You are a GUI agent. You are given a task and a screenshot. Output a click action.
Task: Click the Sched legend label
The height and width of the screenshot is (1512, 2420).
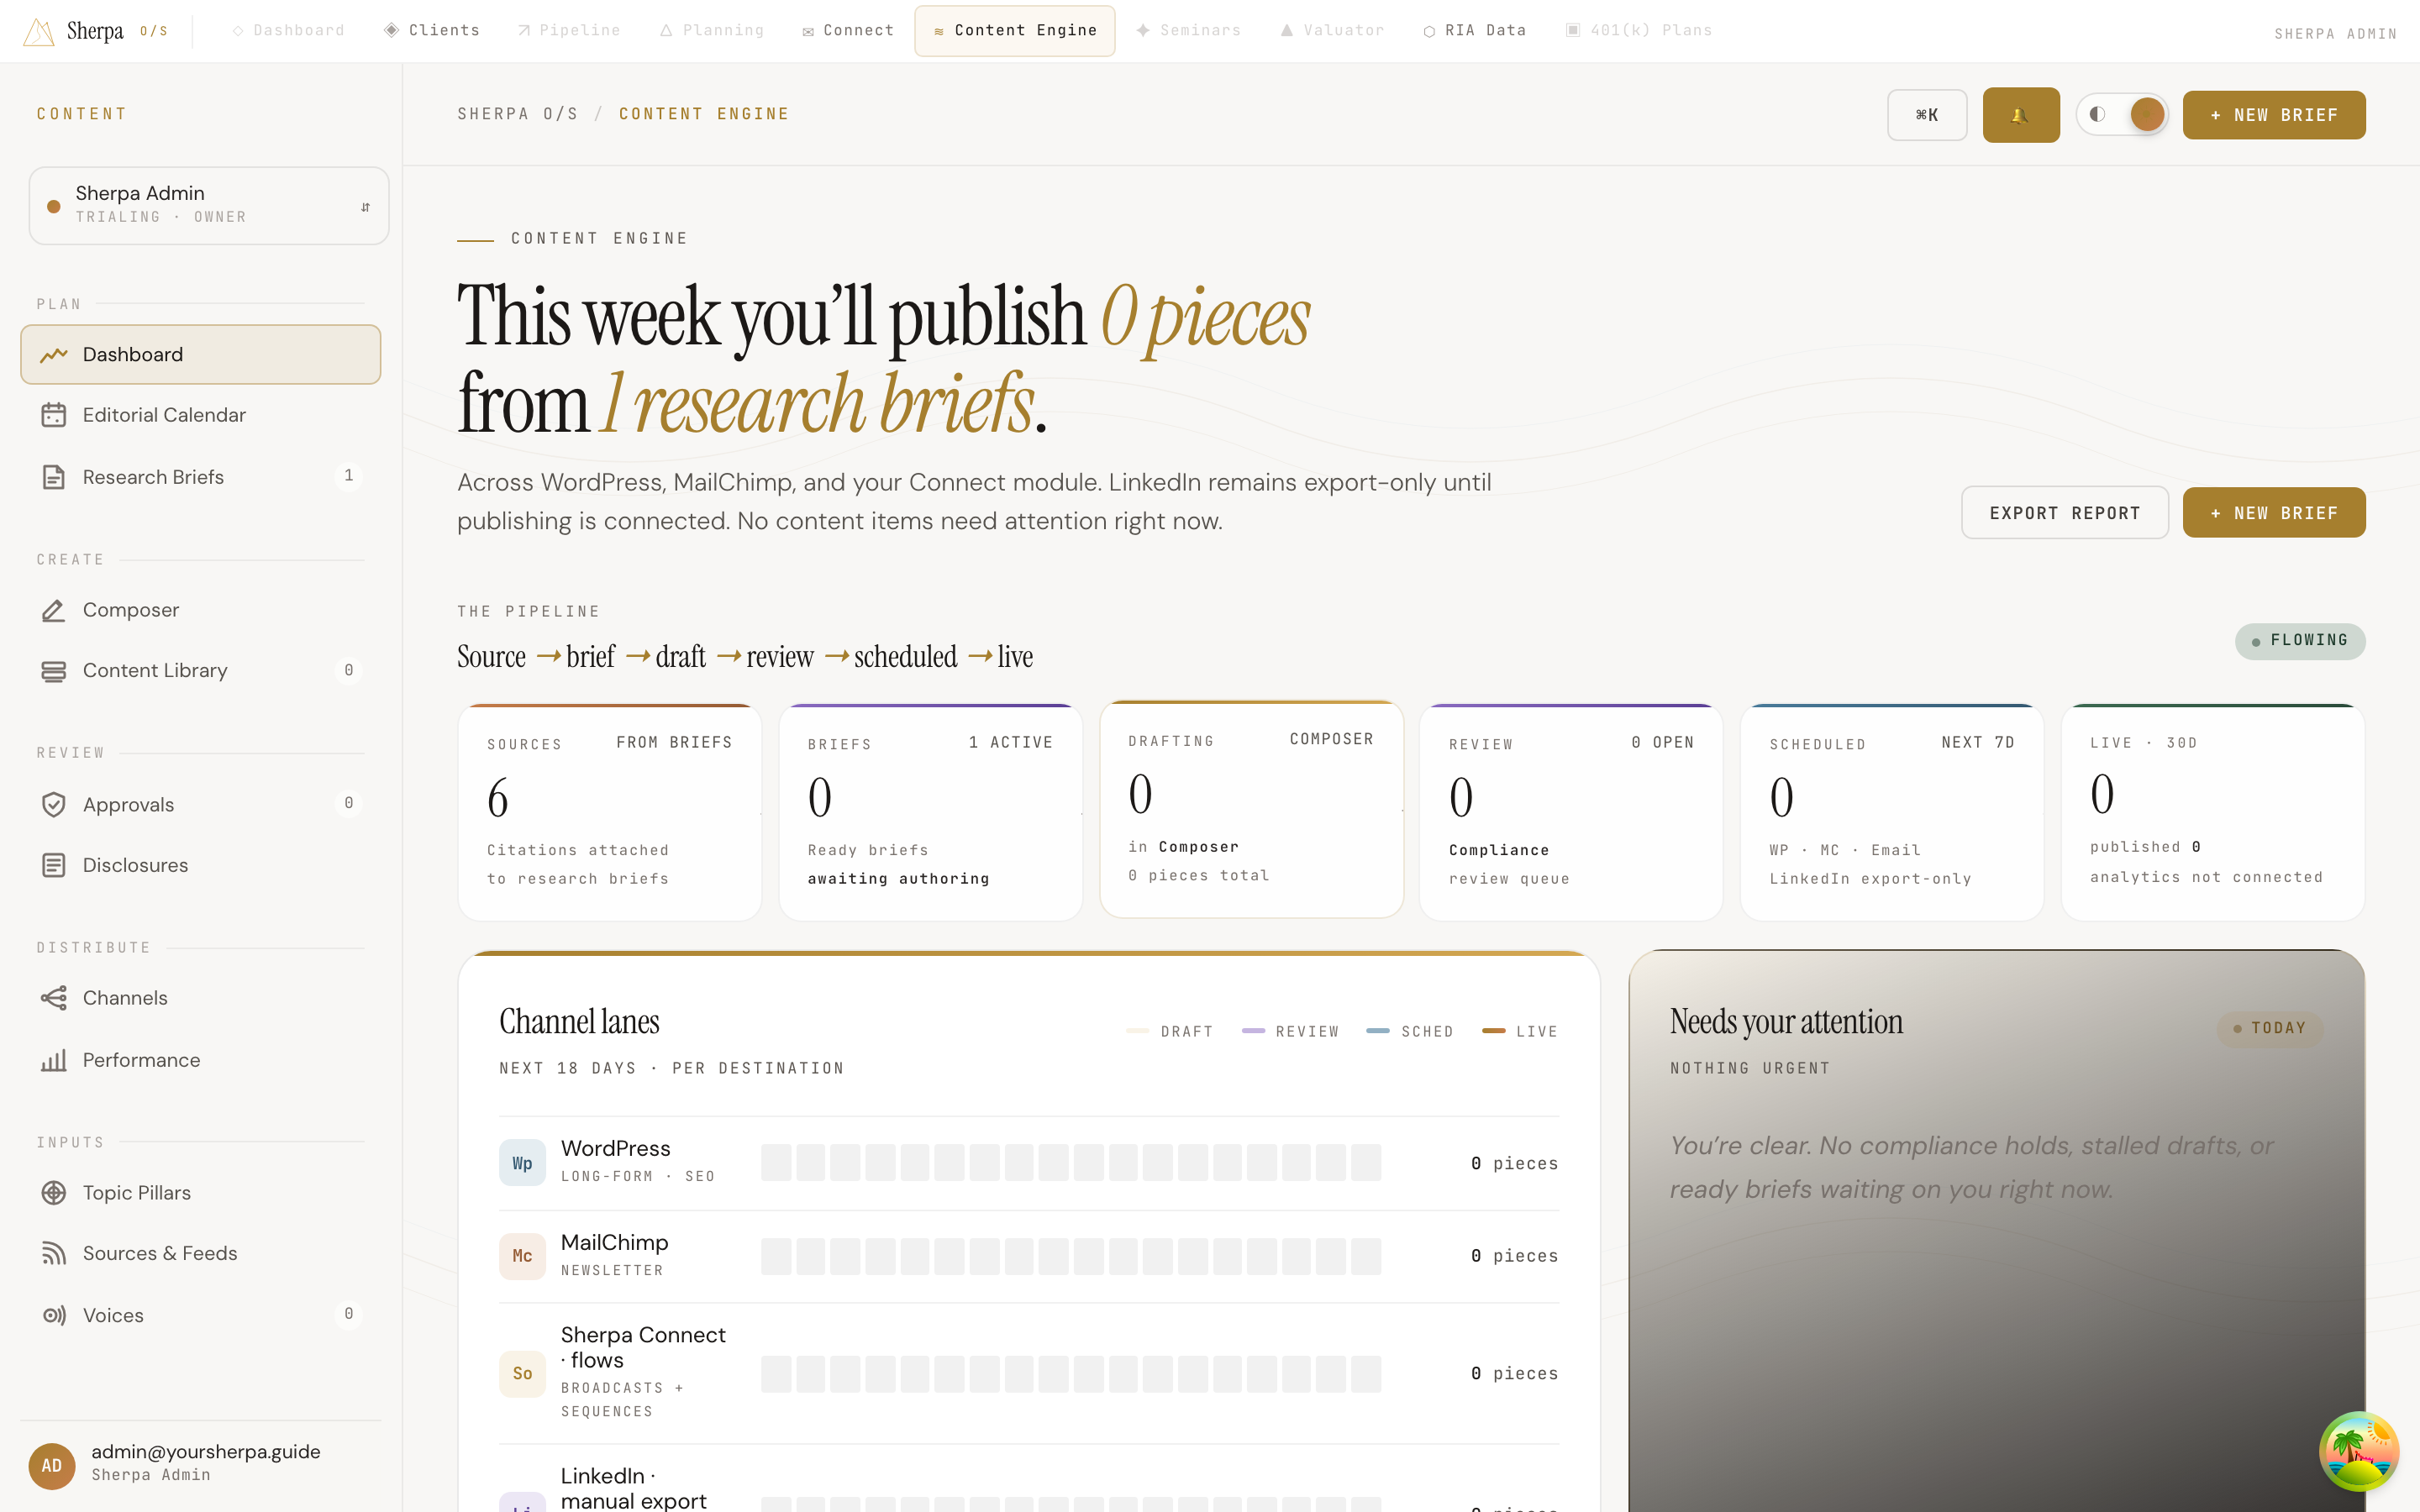click(1427, 1032)
